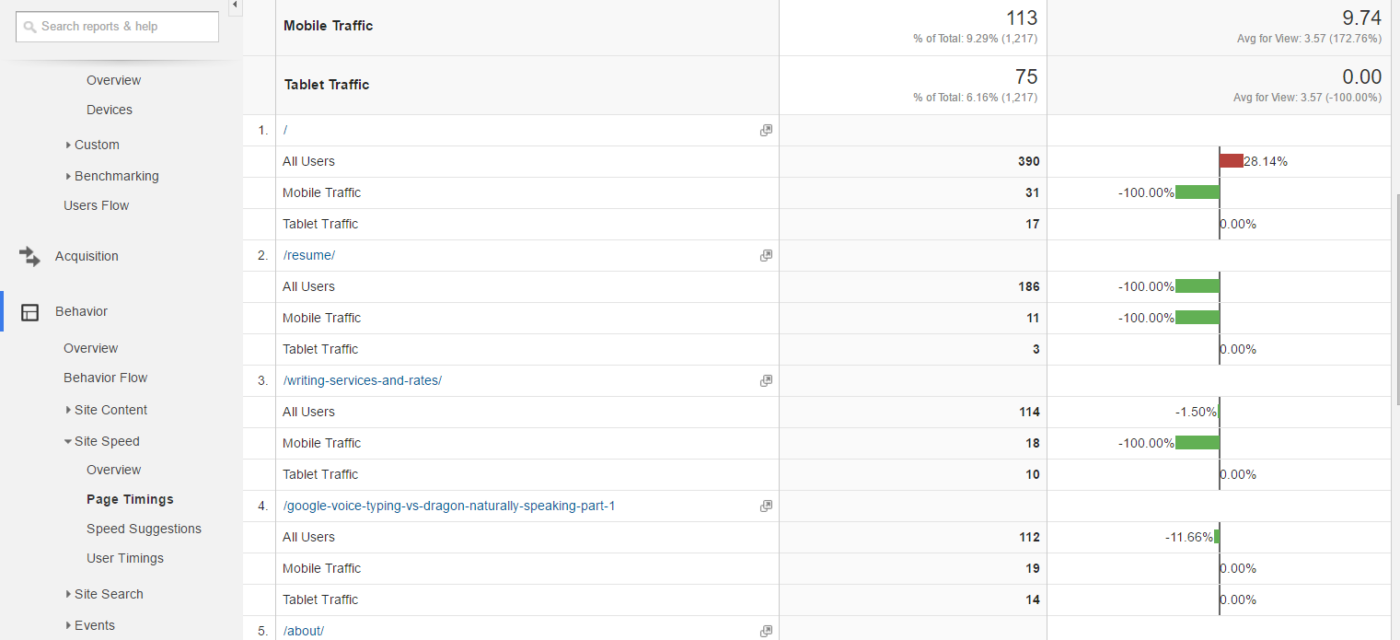Open the Acquisition section icon

tap(29, 256)
